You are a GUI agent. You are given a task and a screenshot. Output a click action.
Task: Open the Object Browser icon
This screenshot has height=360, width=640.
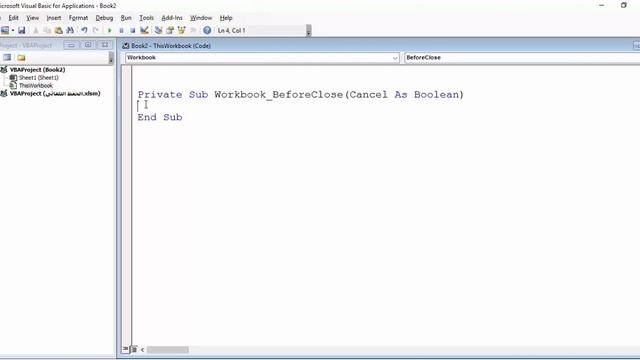tap(182, 30)
